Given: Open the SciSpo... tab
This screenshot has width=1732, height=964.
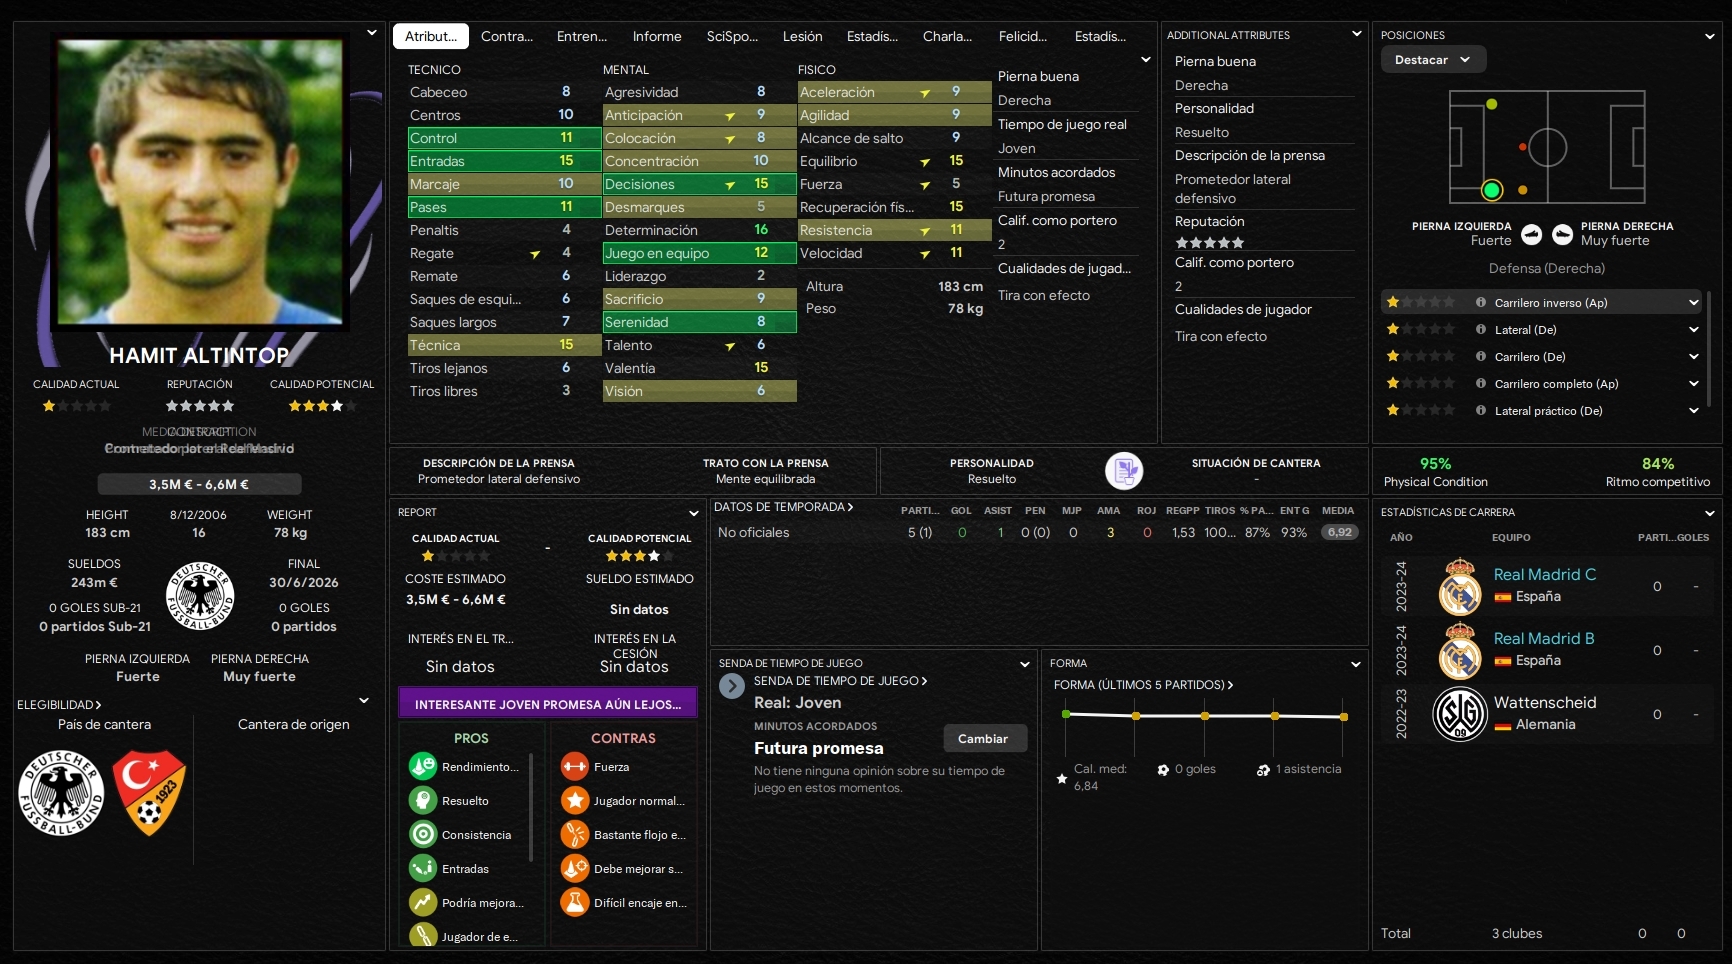Looking at the screenshot, I should (x=732, y=36).
